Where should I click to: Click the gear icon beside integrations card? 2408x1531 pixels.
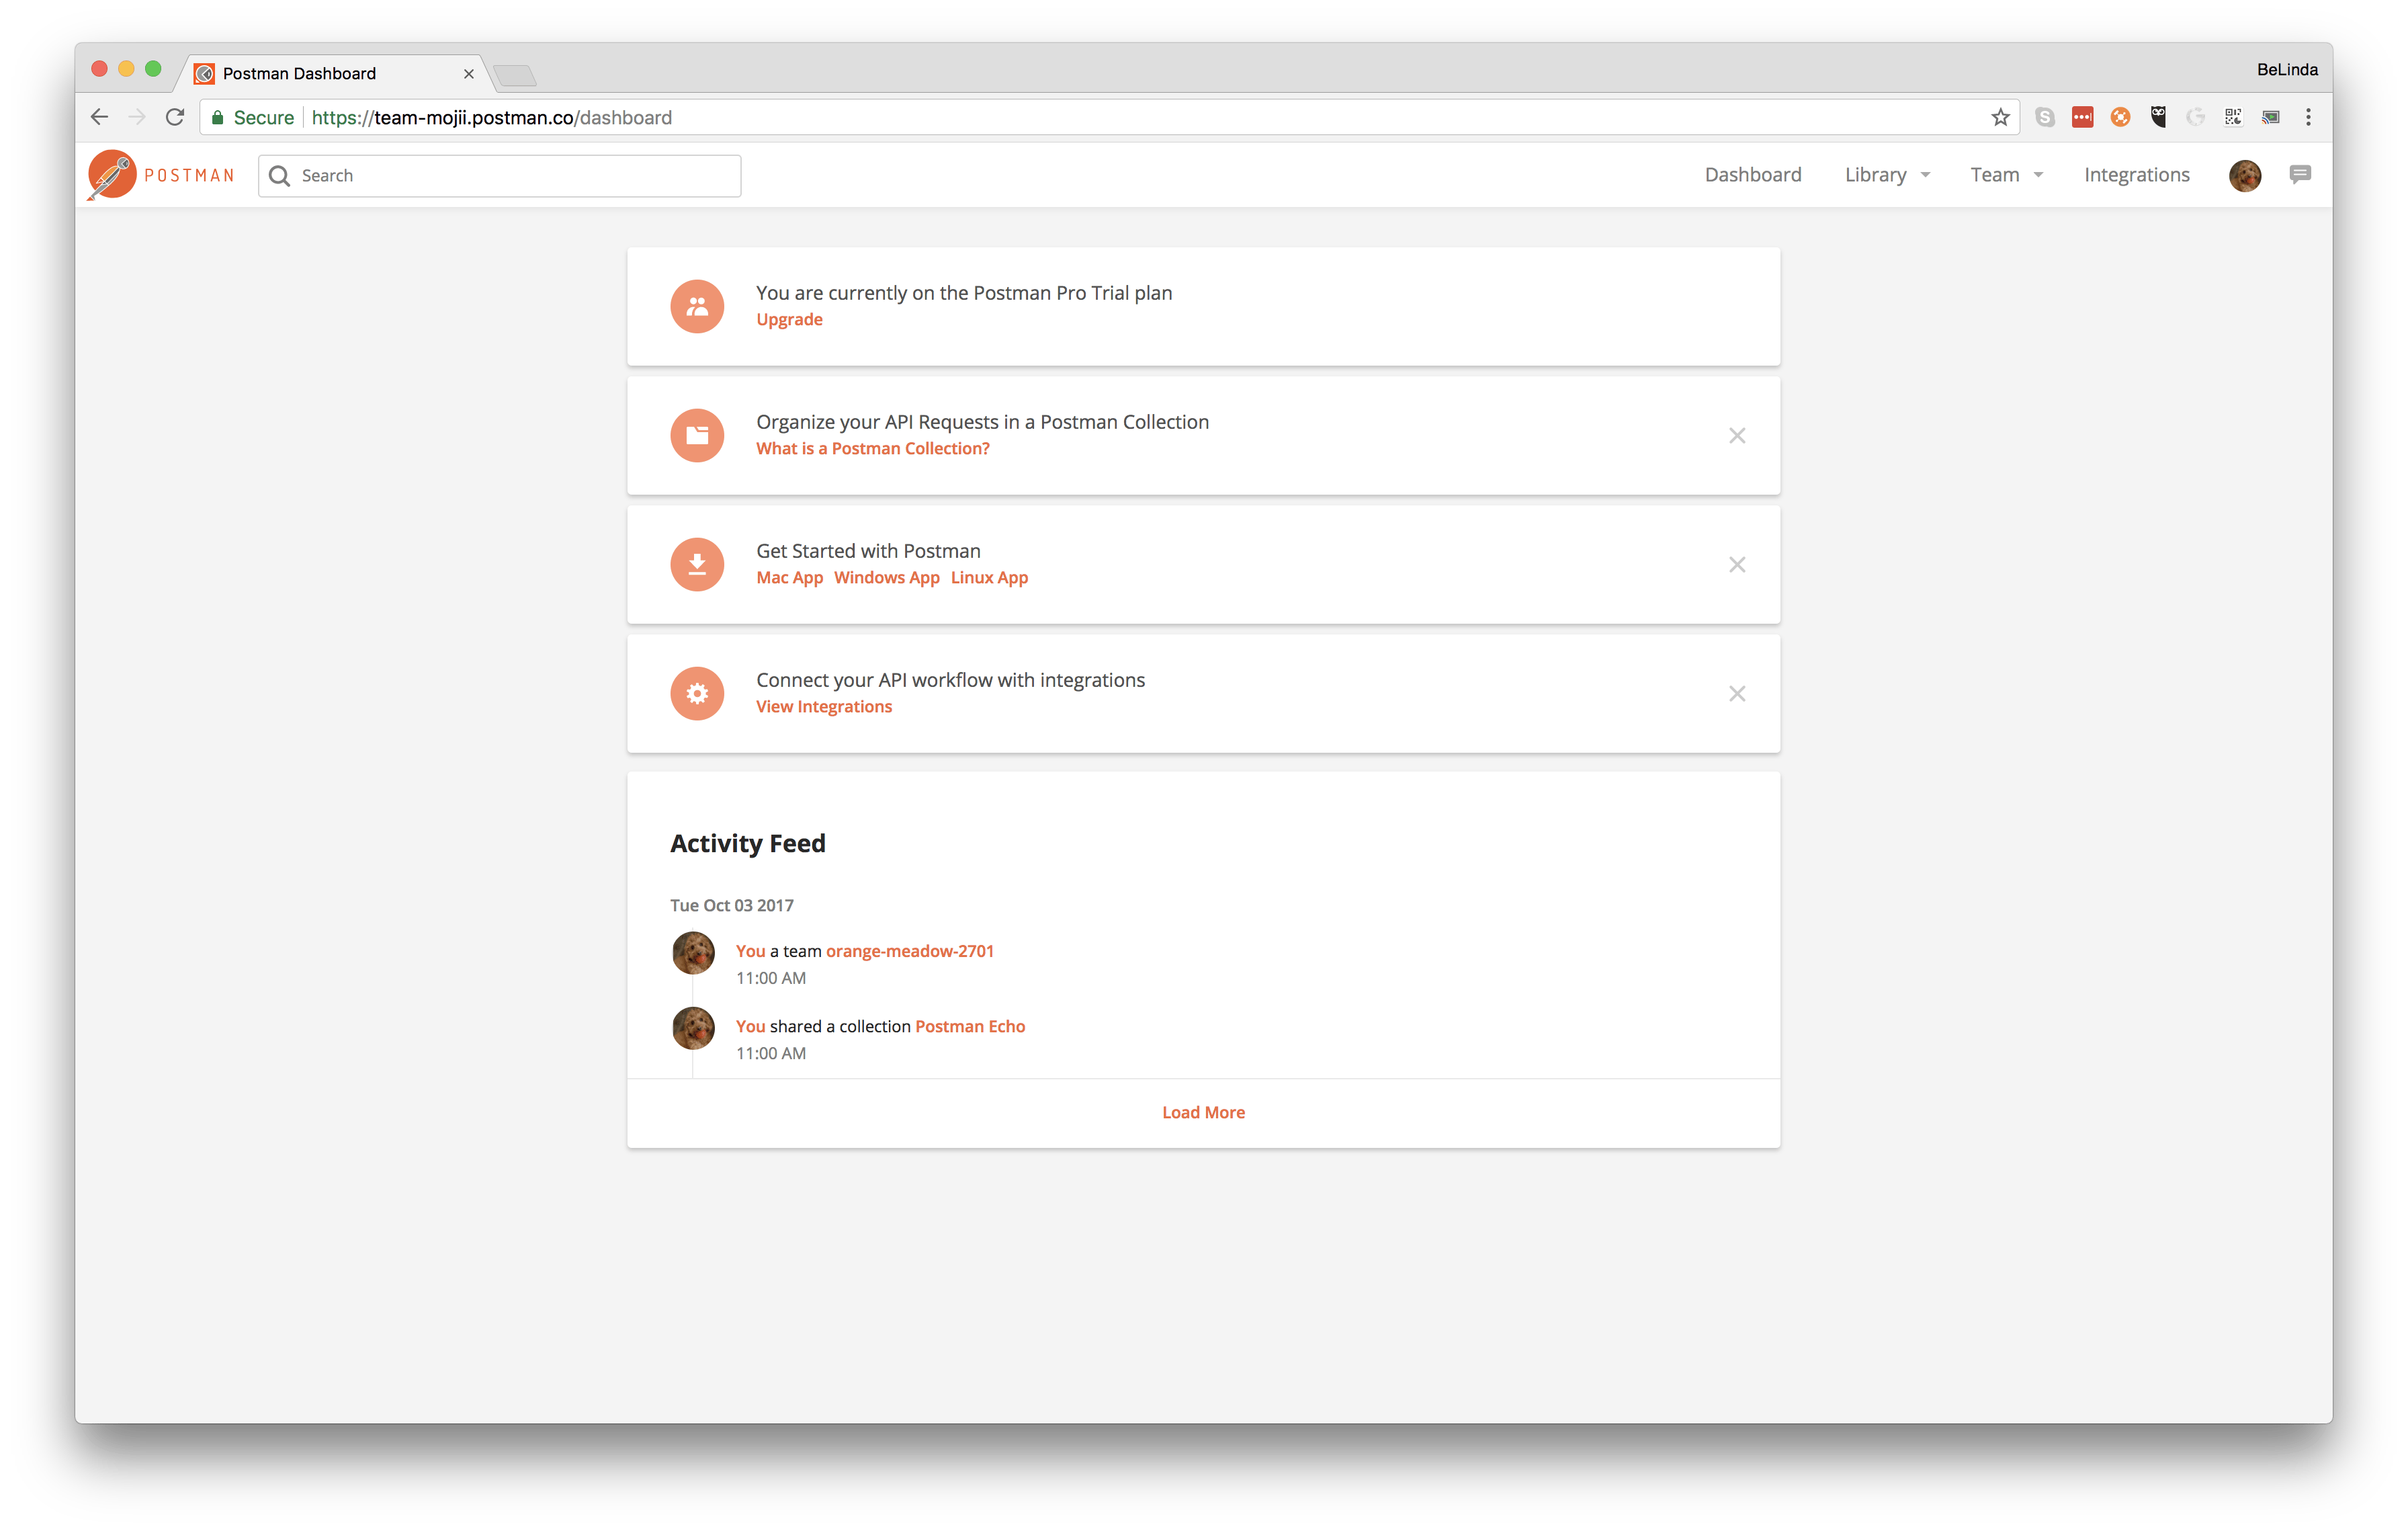(x=697, y=693)
